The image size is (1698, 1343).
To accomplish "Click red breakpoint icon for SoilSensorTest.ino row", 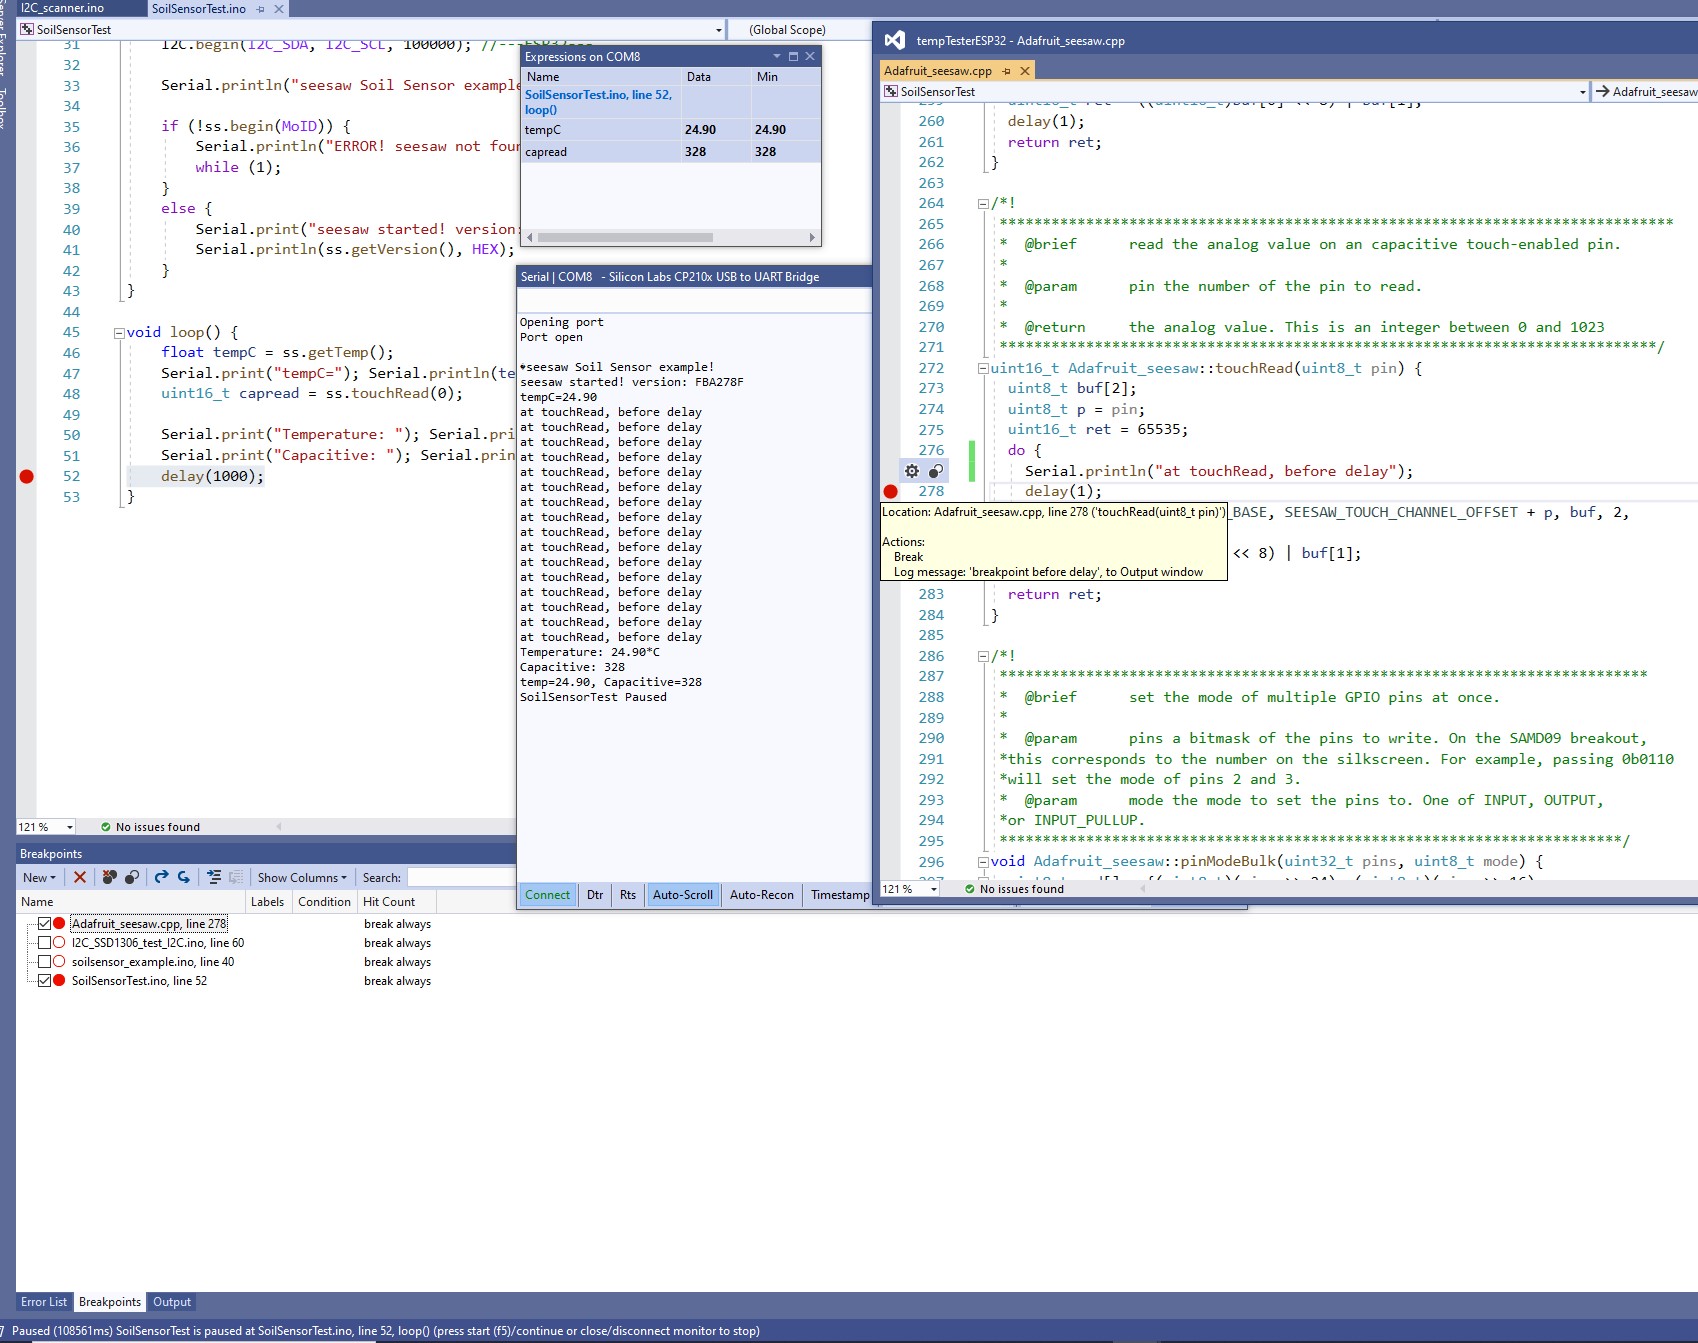I will (x=59, y=980).
